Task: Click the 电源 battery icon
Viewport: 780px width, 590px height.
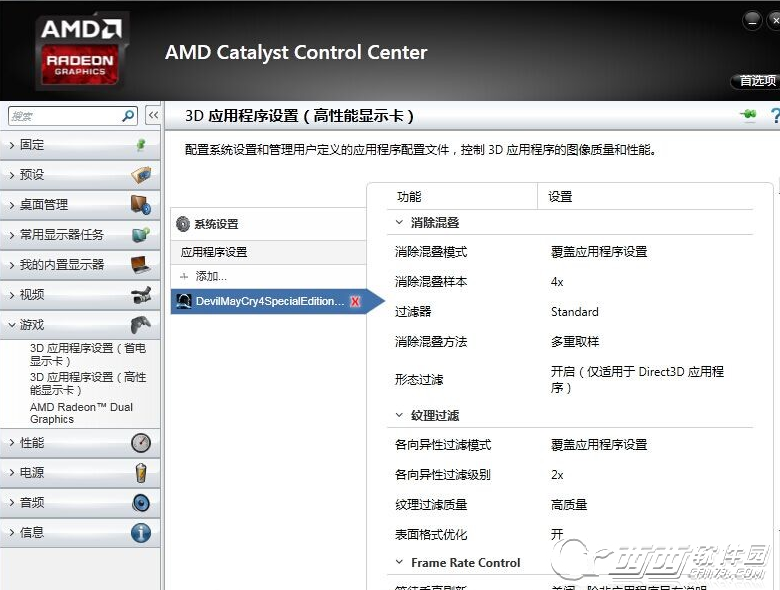Action: (x=141, y=473)
